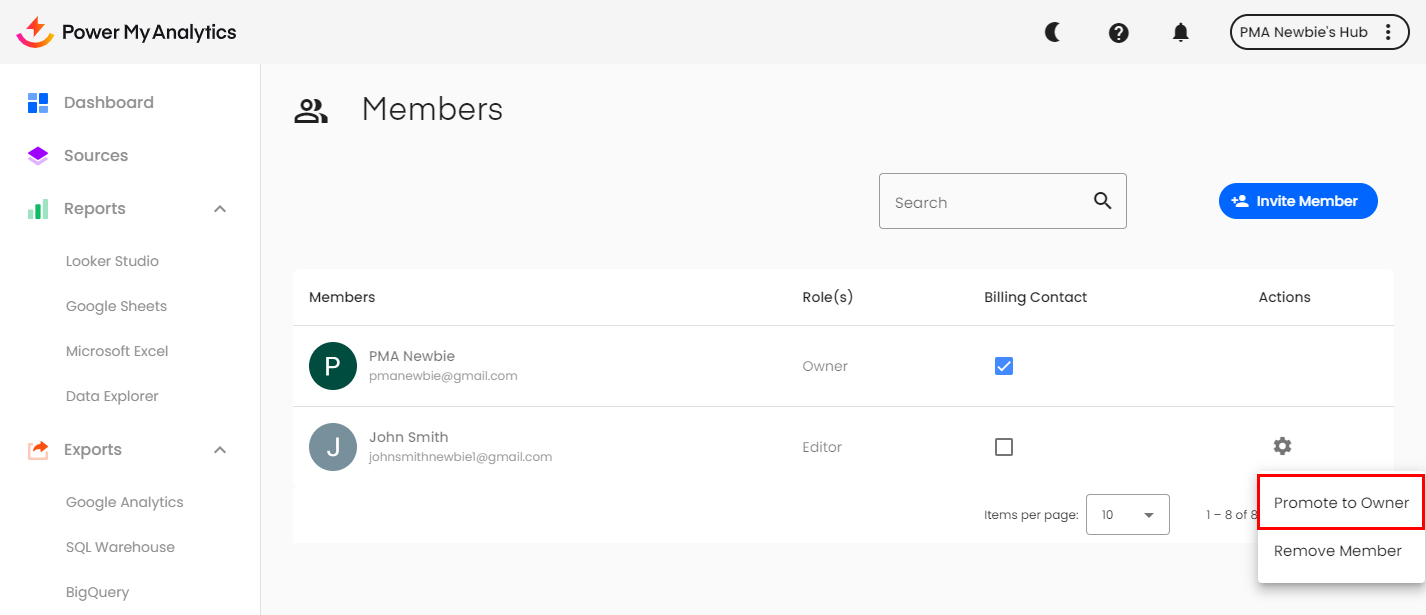Open the help question mark icon
Viewport: 1426px width, 615px height.
pyautogui.click(x=1119, y=32)
